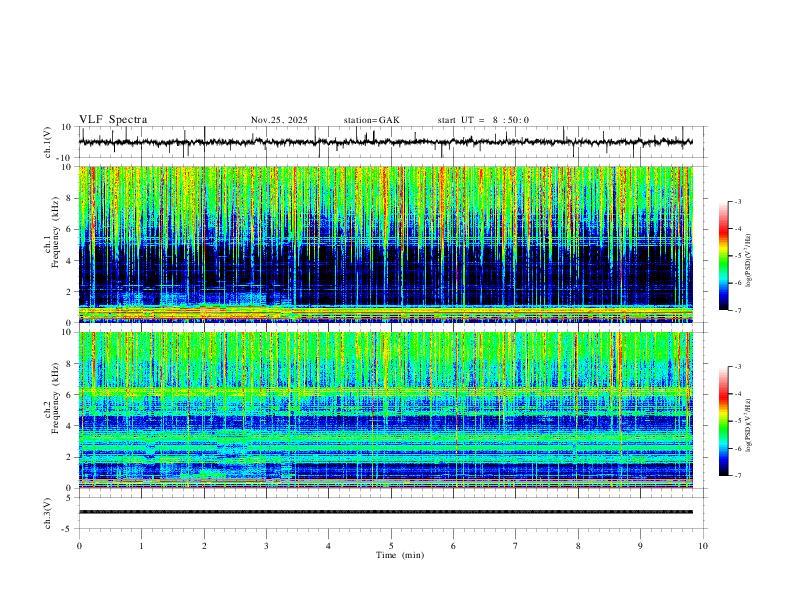Click the ch.1 spectrogram panel

coord(386,244)
